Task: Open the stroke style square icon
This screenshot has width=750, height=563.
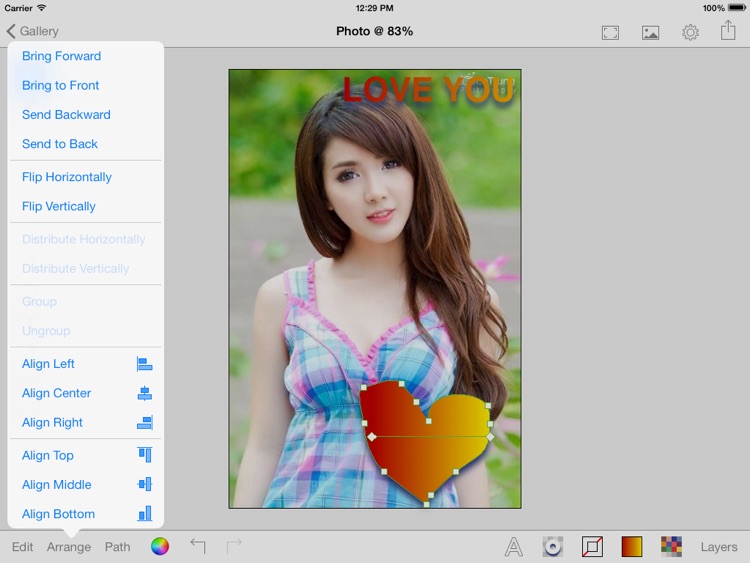Action: point(592,547)
